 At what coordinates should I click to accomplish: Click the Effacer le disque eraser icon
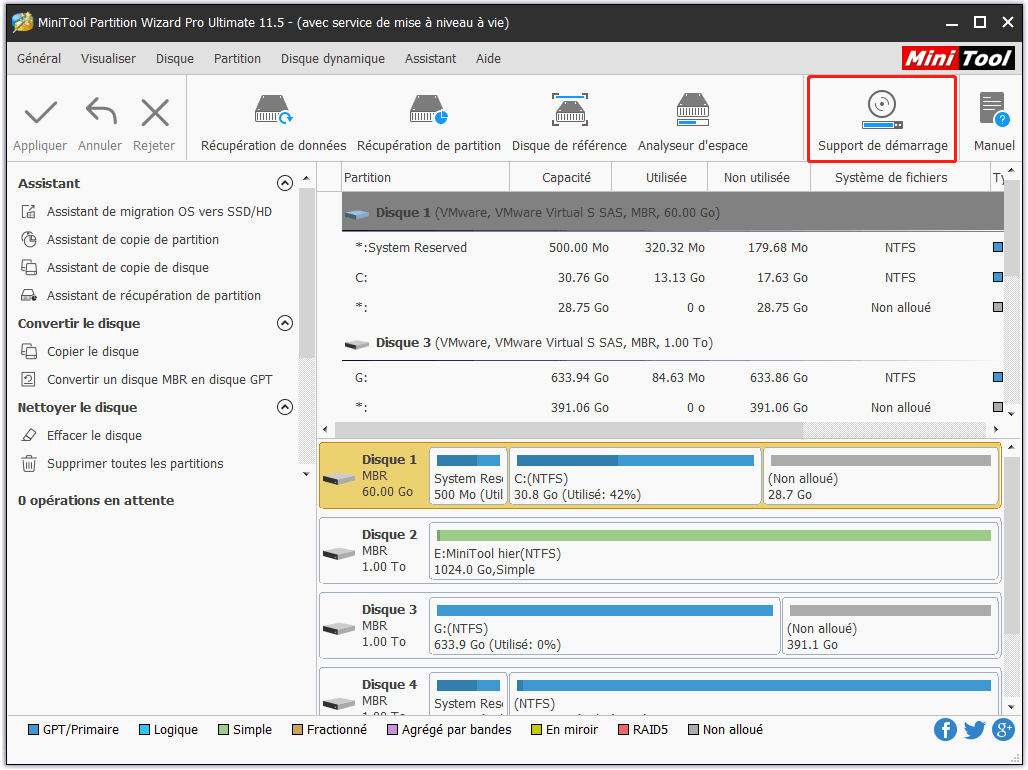point(29,436)
